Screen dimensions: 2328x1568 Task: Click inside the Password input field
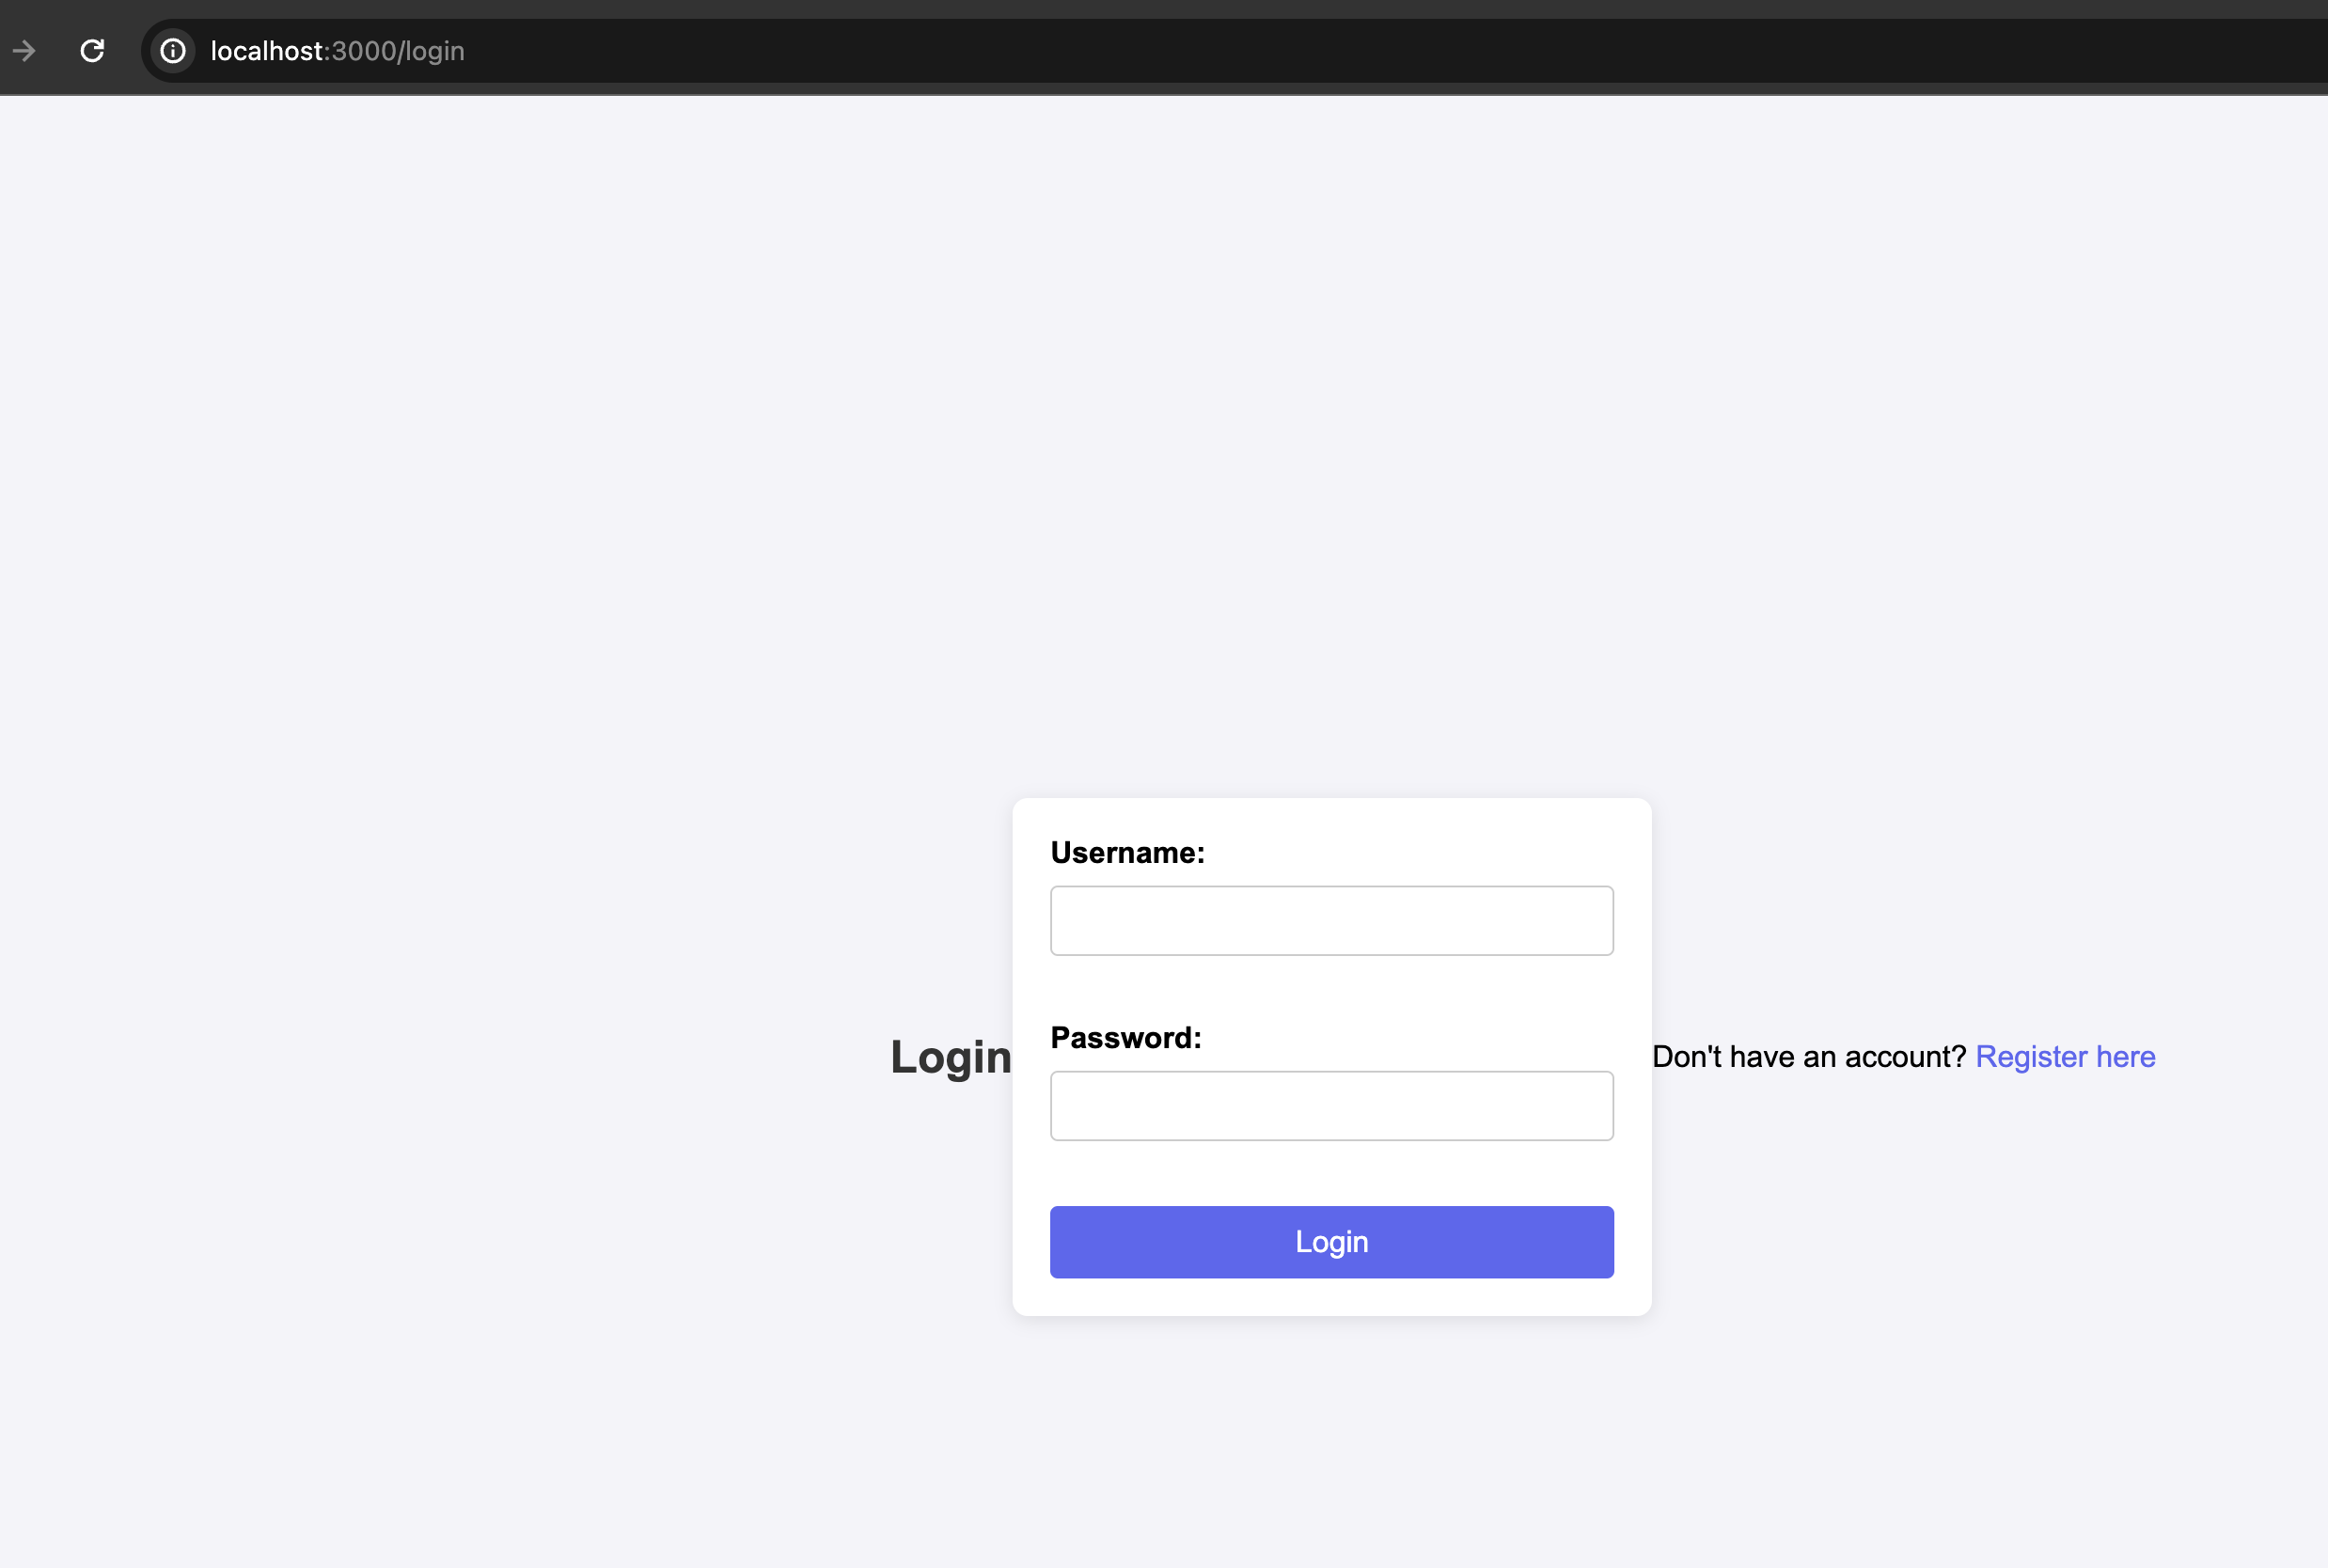1331,1105
